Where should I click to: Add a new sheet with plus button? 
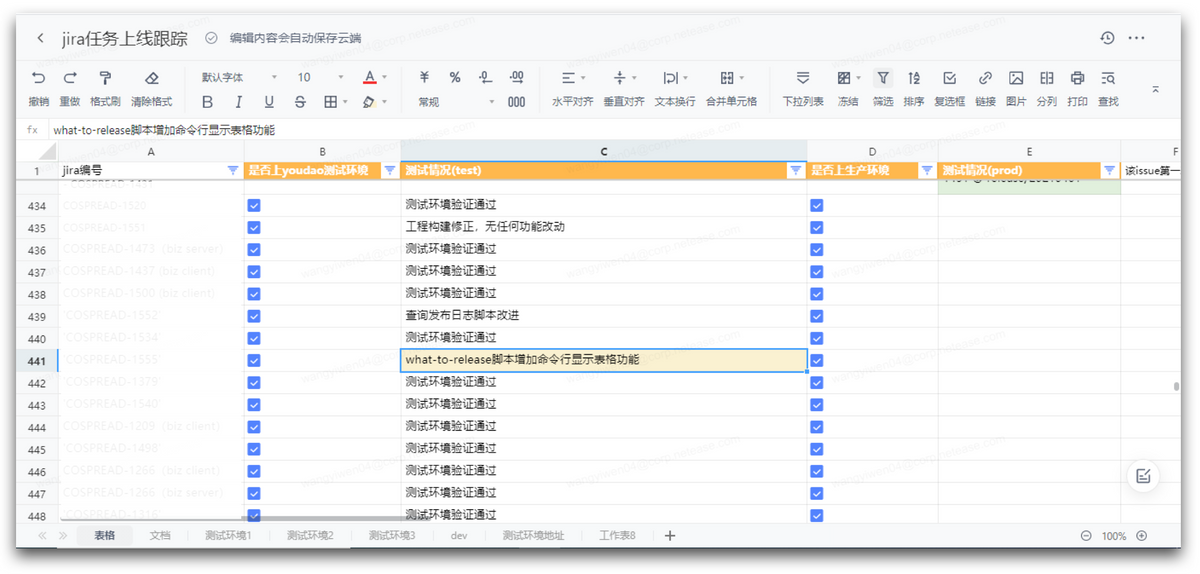pos(670,536)
